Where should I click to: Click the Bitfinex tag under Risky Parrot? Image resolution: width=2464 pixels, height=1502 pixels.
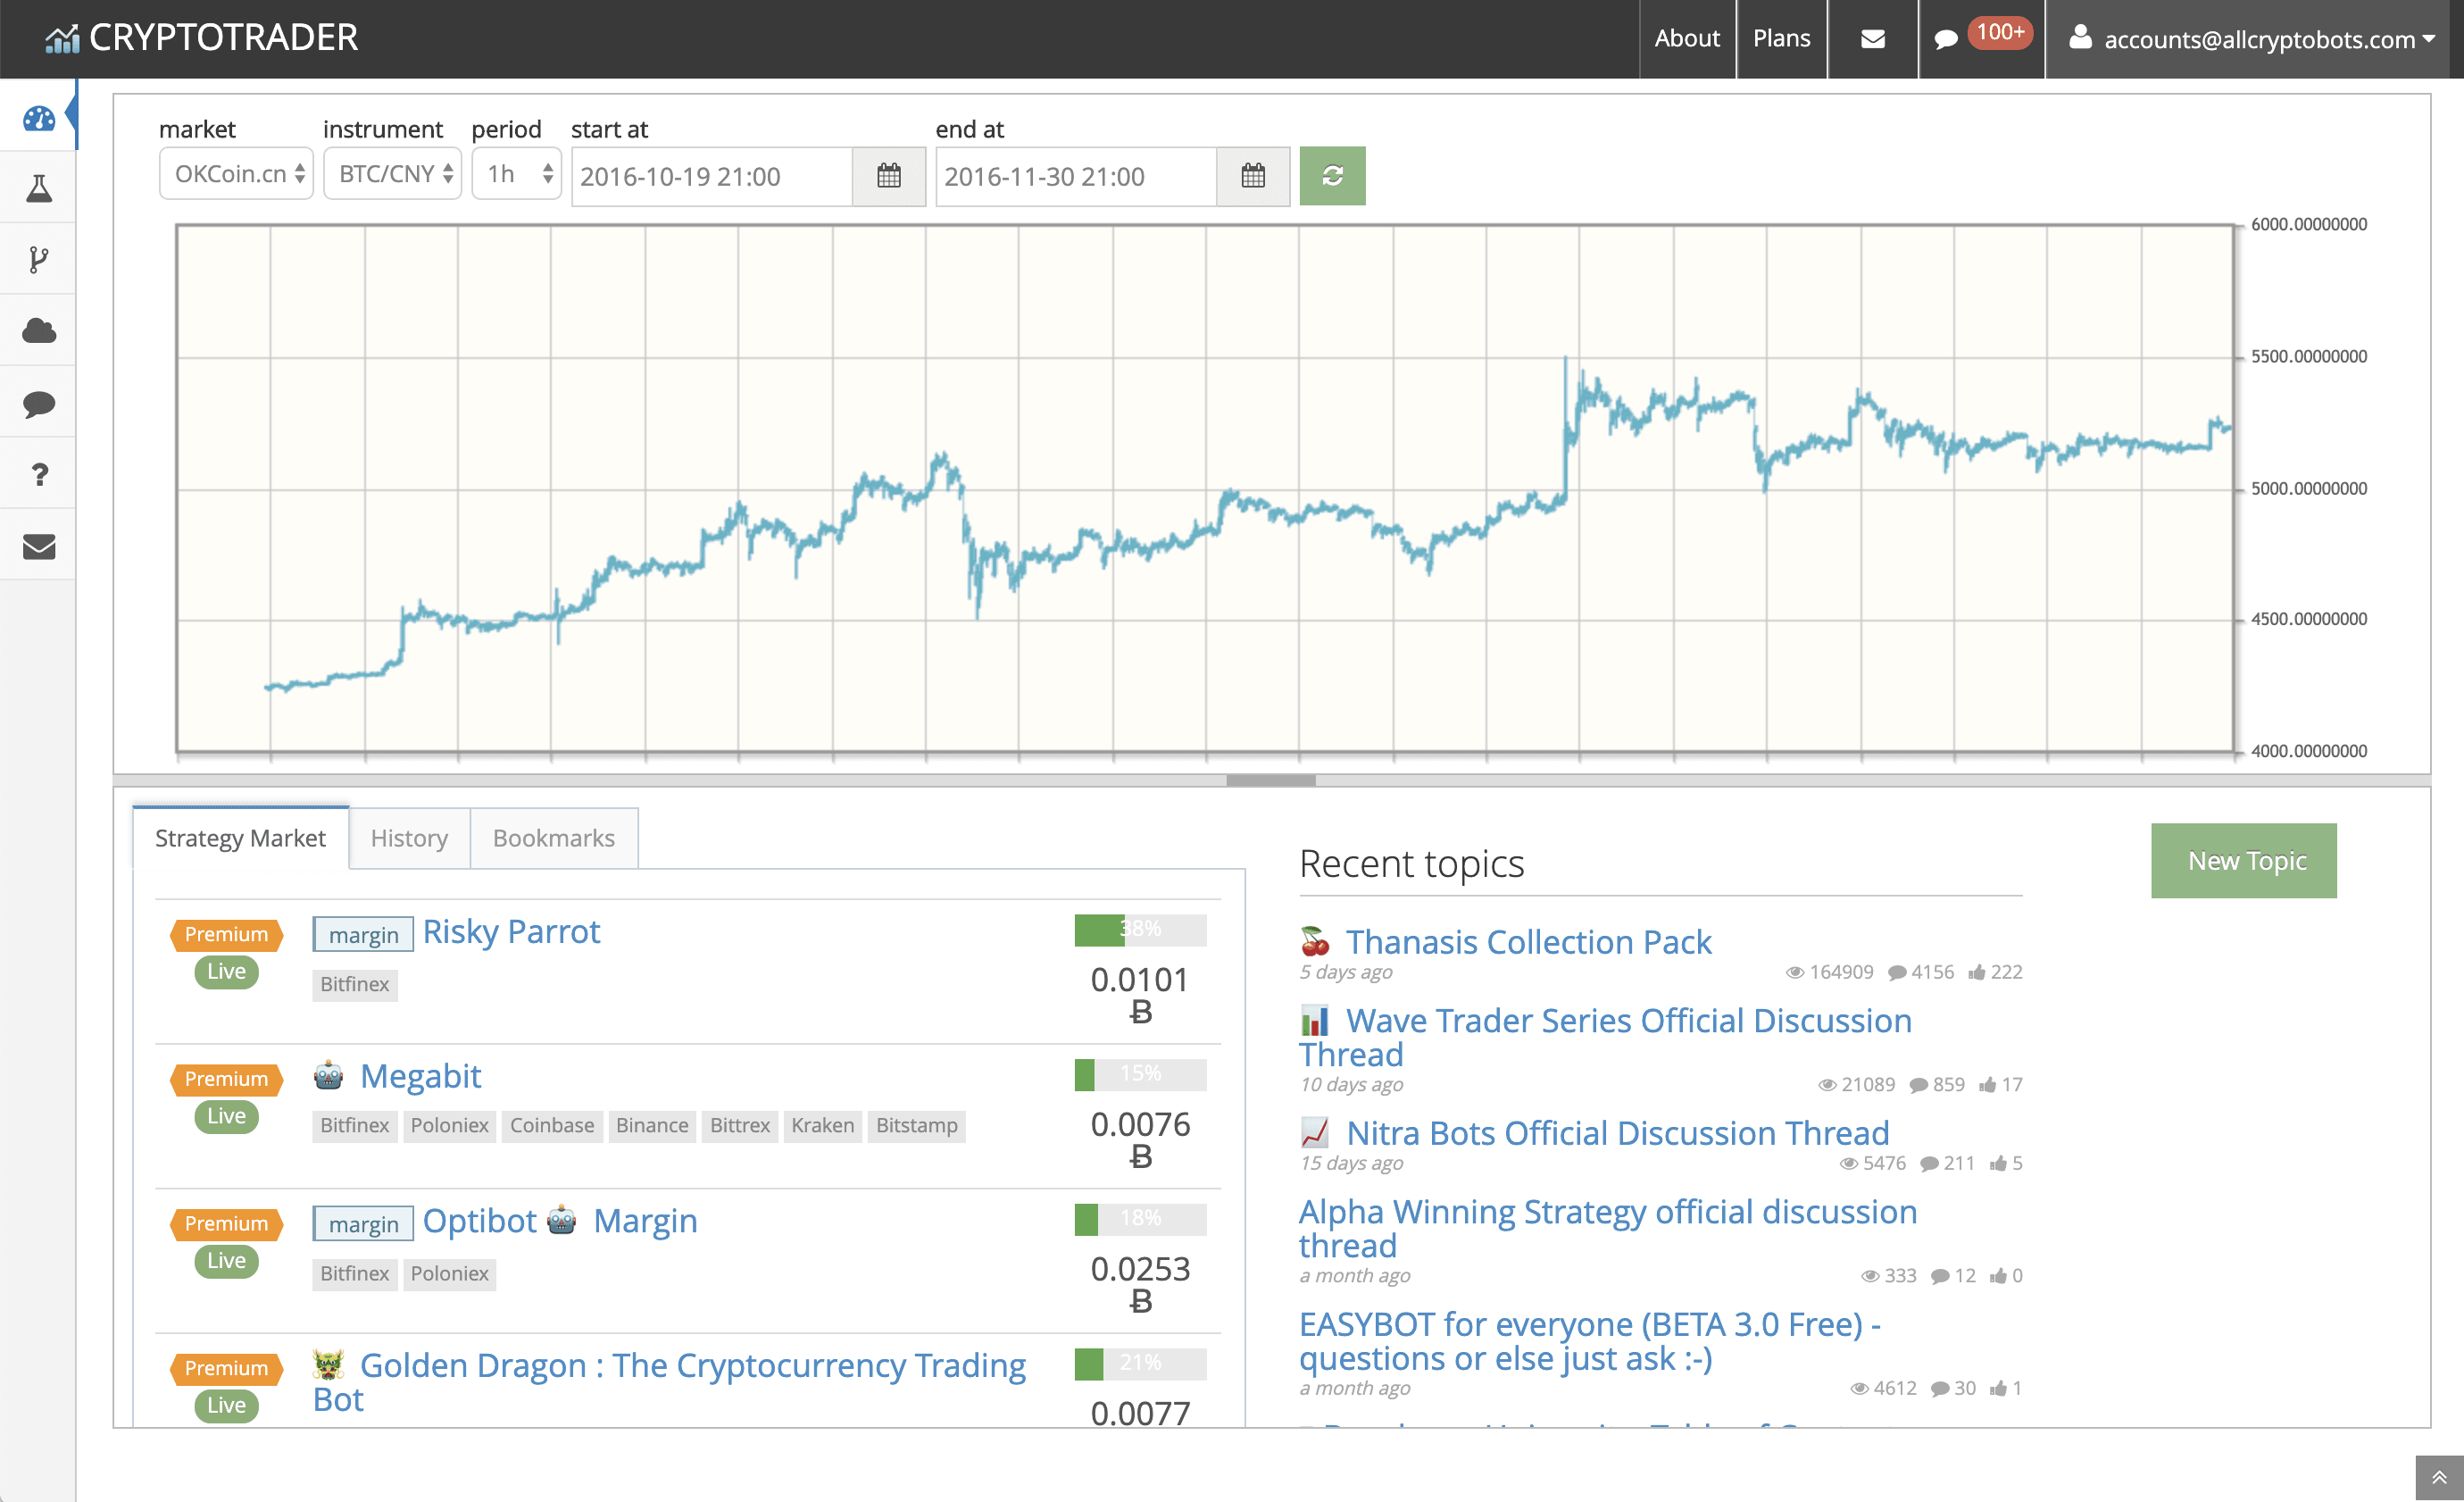pyautogui.click(x=355, y=984)
